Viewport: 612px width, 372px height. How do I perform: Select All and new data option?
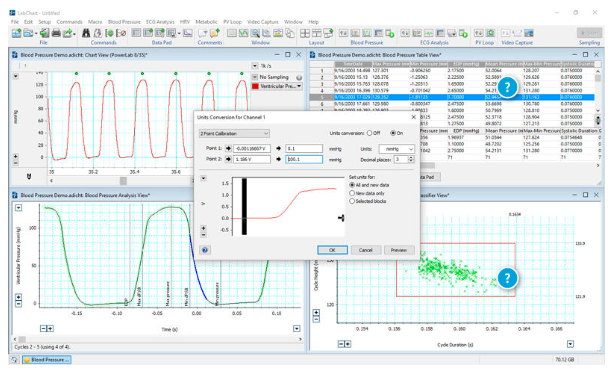pos(352,185)
